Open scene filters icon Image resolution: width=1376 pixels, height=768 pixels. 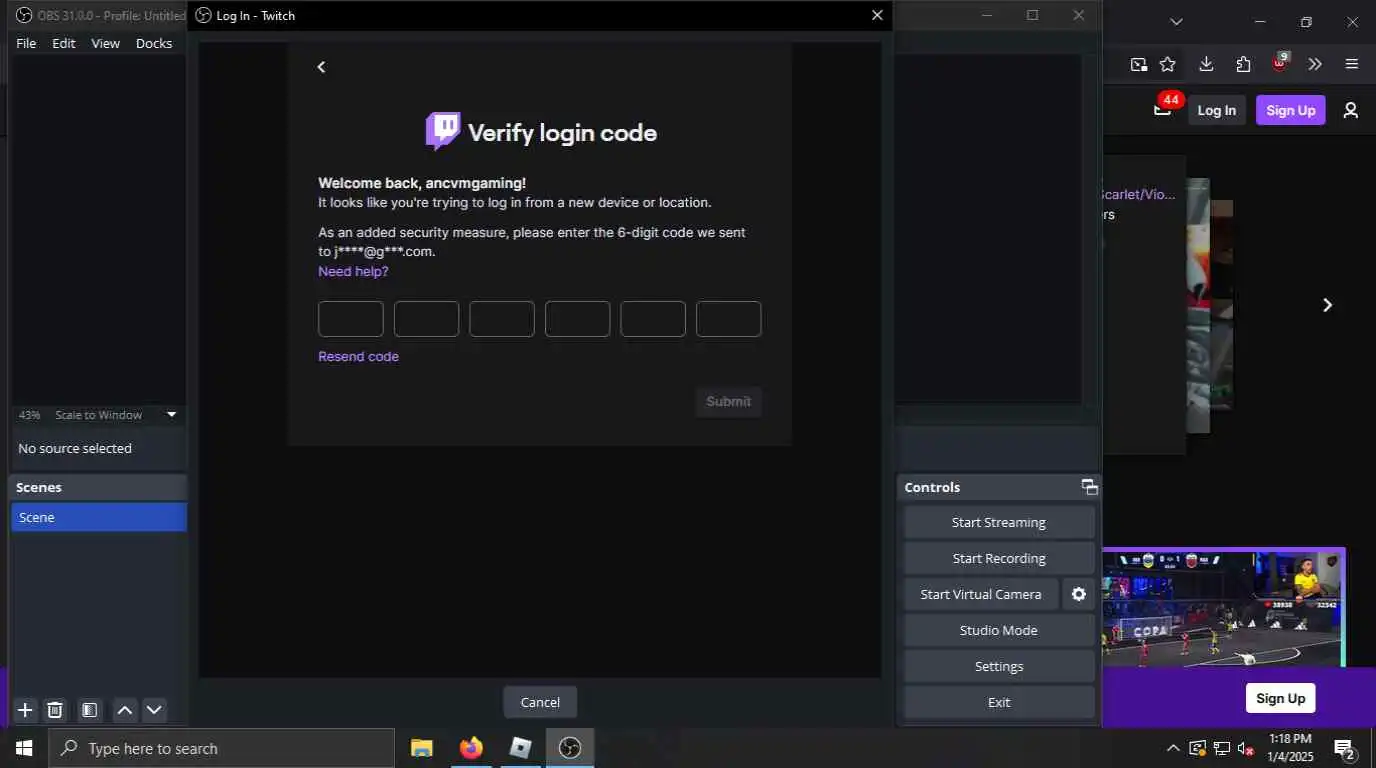[x=89, y=710]
